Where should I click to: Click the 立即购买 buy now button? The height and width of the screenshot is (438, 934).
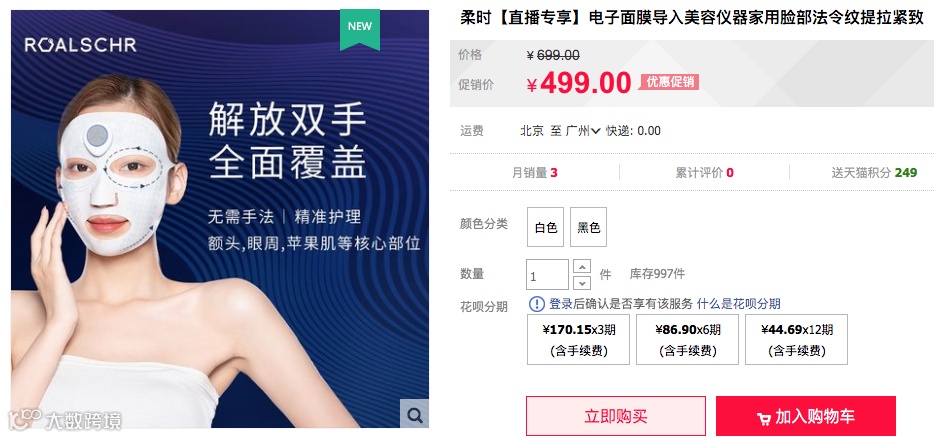click(616, 416)
